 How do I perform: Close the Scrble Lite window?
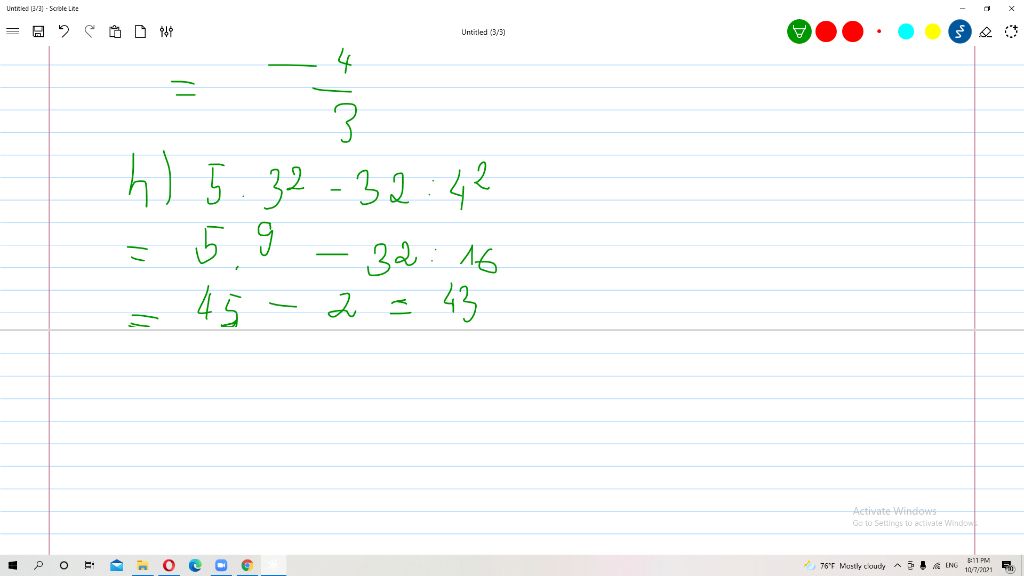pos(1012,8)
